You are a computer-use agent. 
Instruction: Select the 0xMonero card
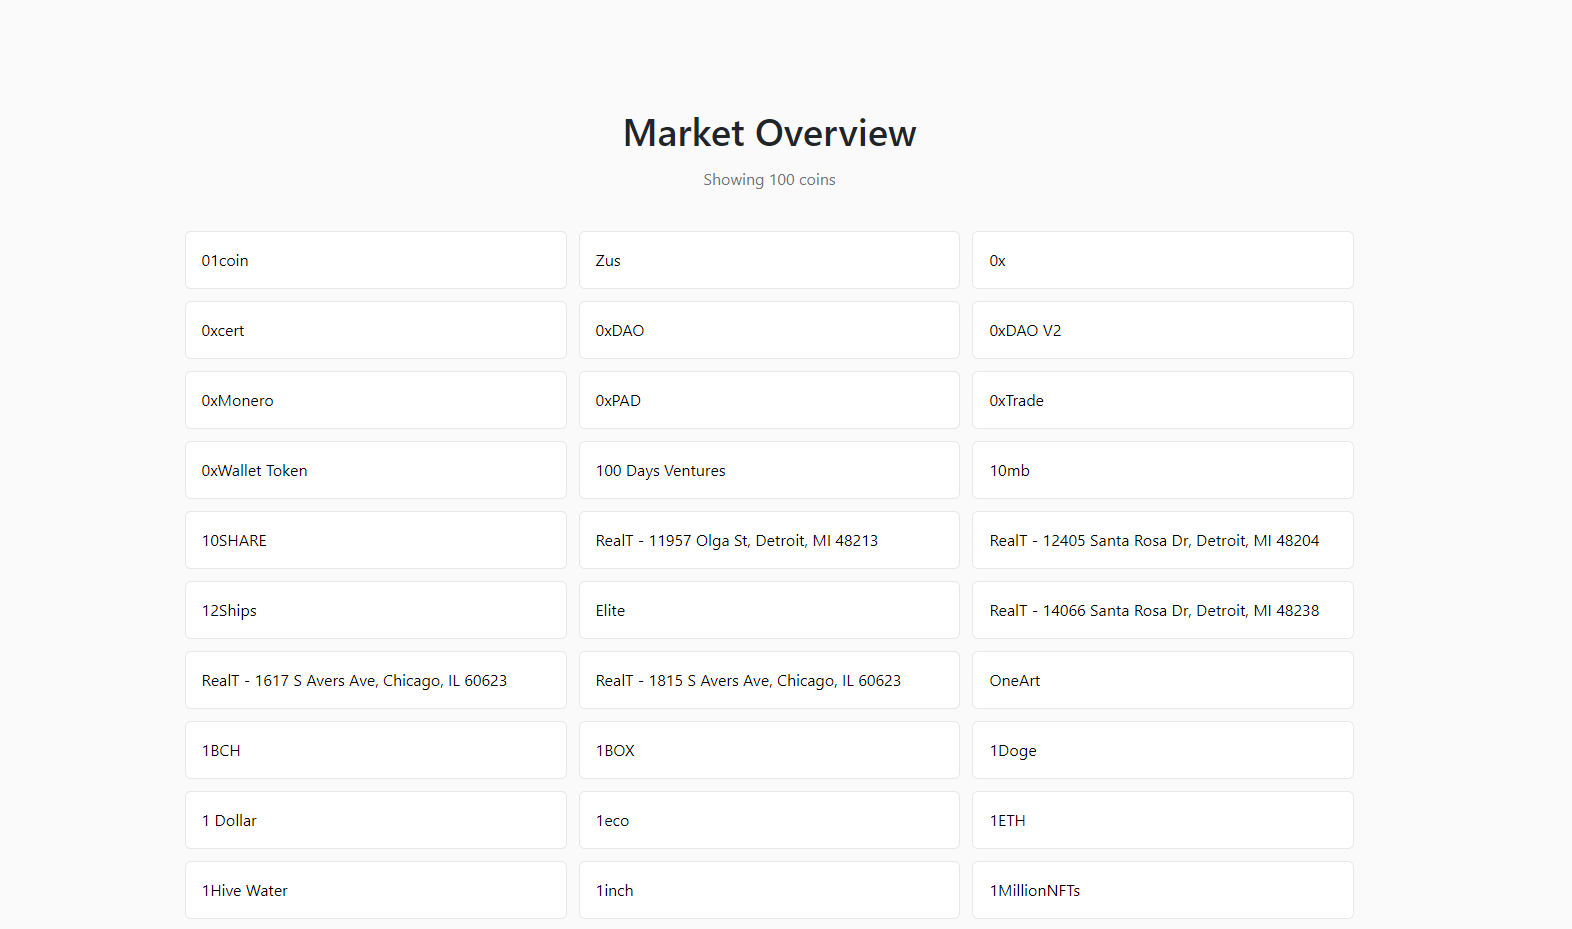point(376,400)
